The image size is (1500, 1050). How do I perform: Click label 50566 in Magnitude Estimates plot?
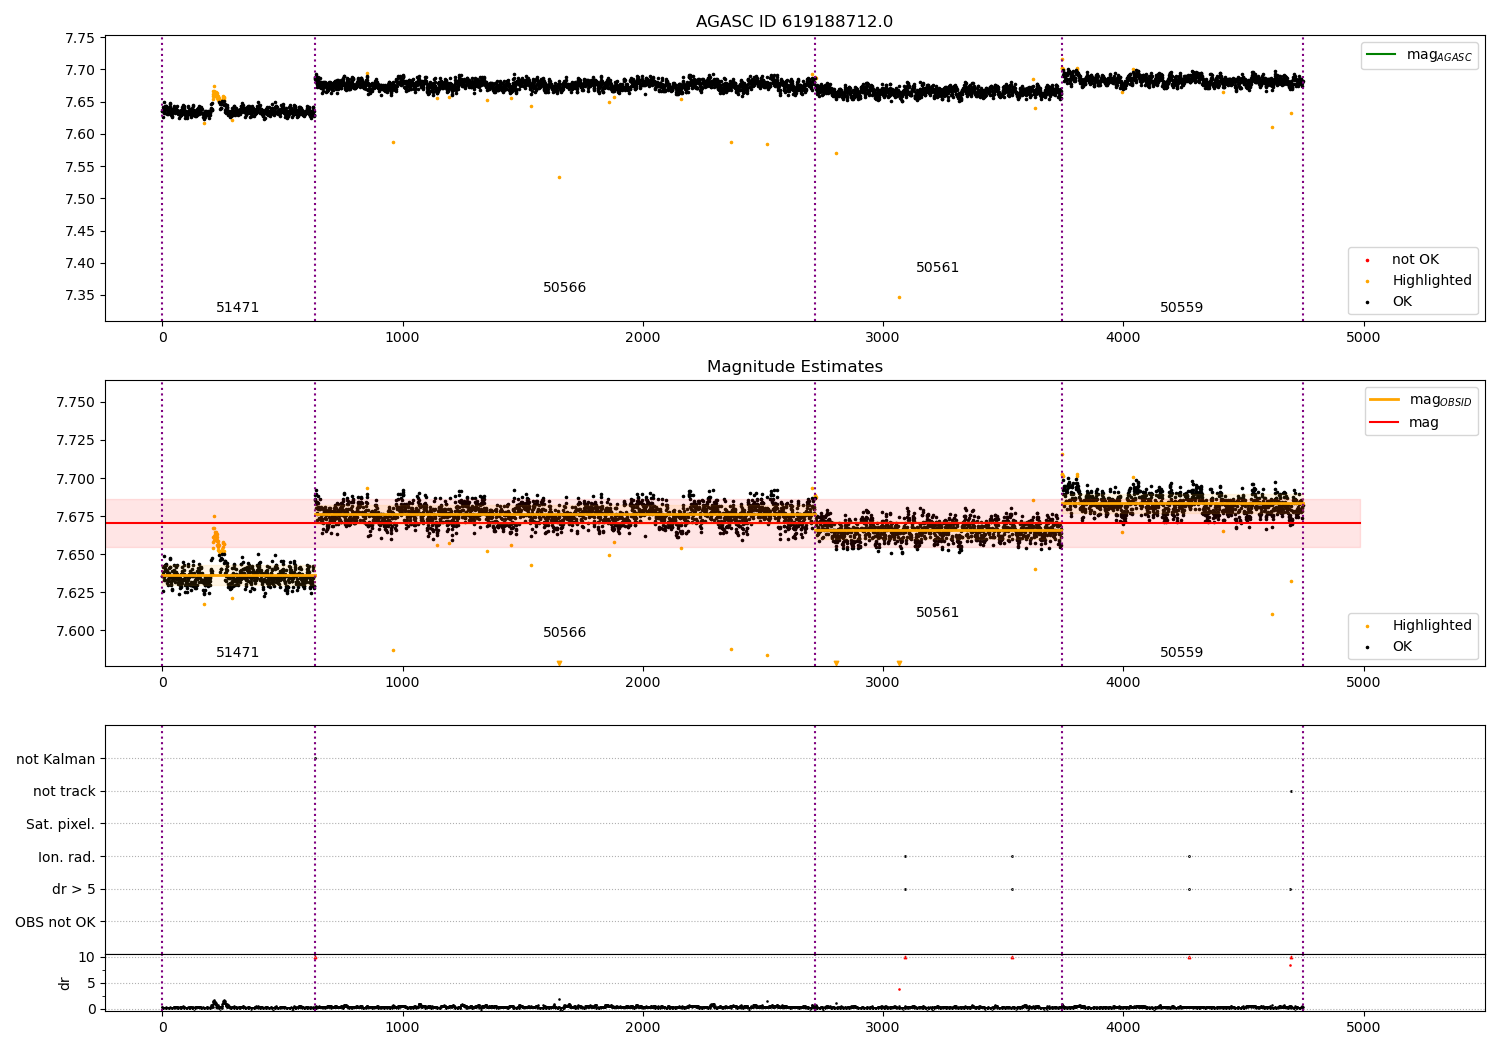tap(565, 633)
